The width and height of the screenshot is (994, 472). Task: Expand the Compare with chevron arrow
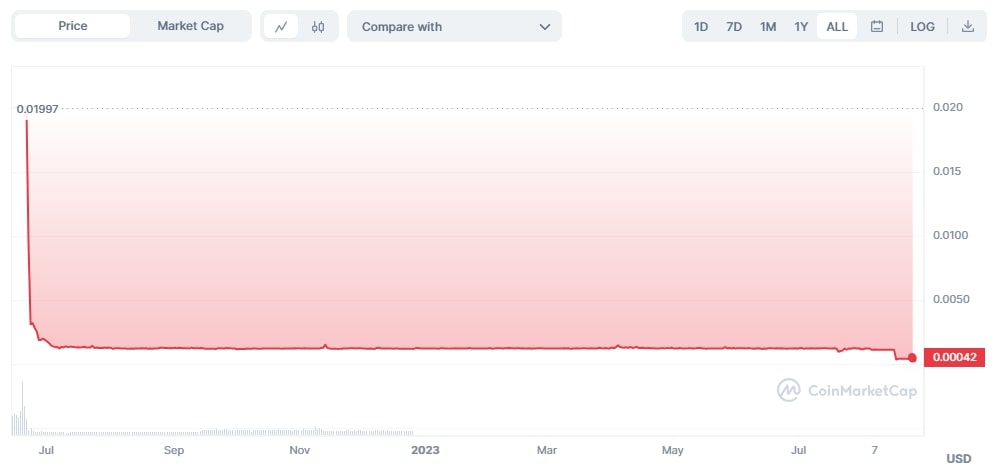(x=545, y=27)
